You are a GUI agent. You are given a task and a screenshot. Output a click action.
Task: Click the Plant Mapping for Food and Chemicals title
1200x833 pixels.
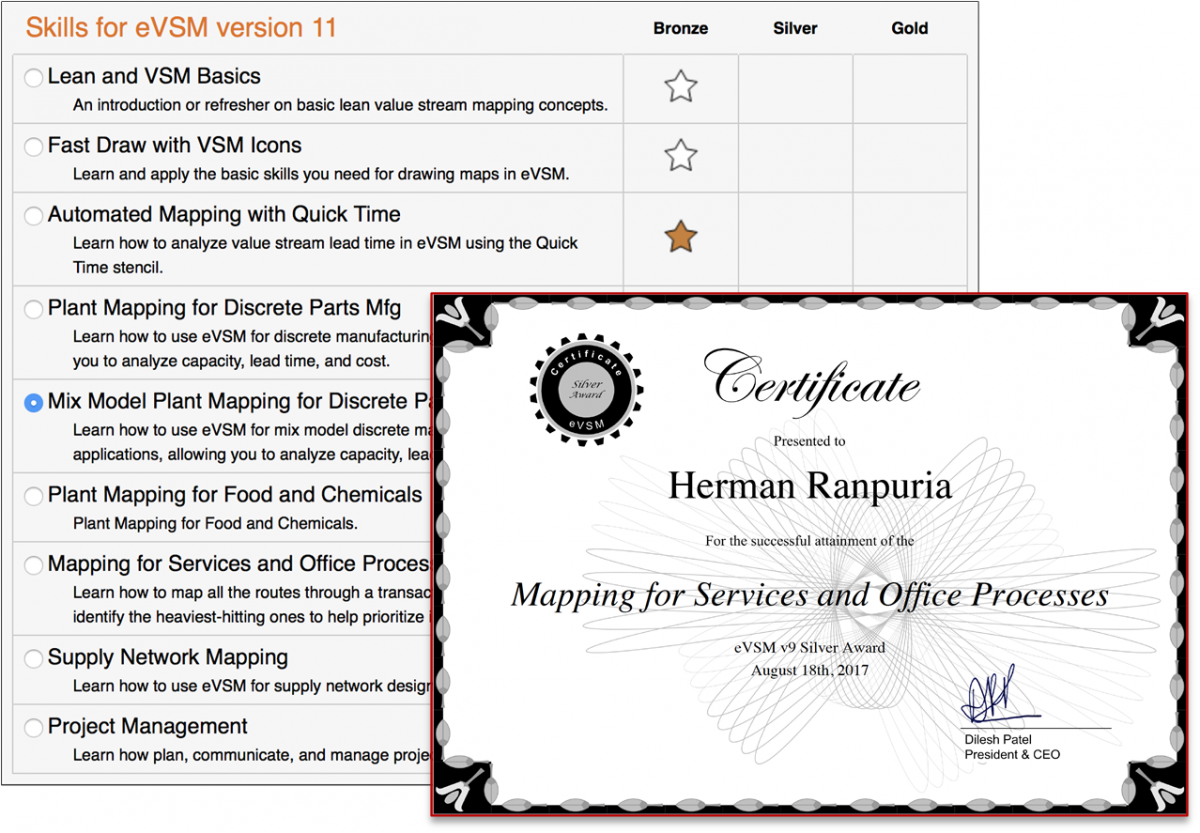pos(235,495)
